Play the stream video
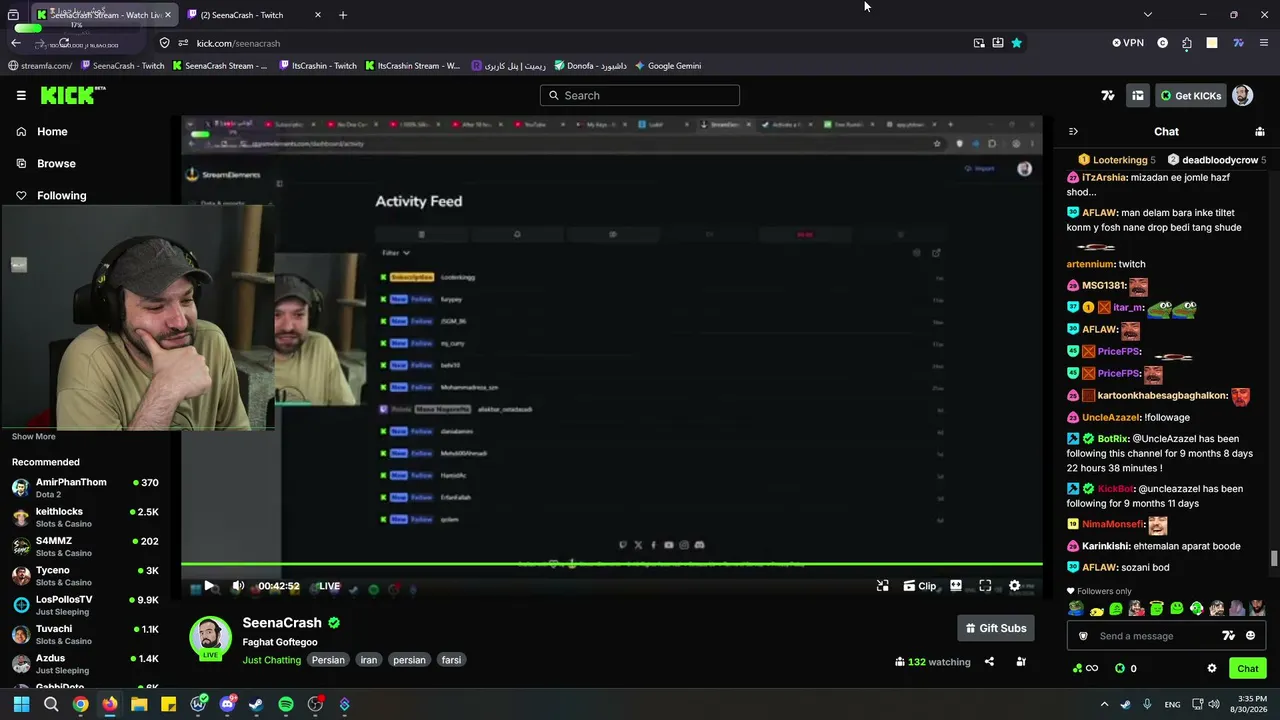 point(209,586)
